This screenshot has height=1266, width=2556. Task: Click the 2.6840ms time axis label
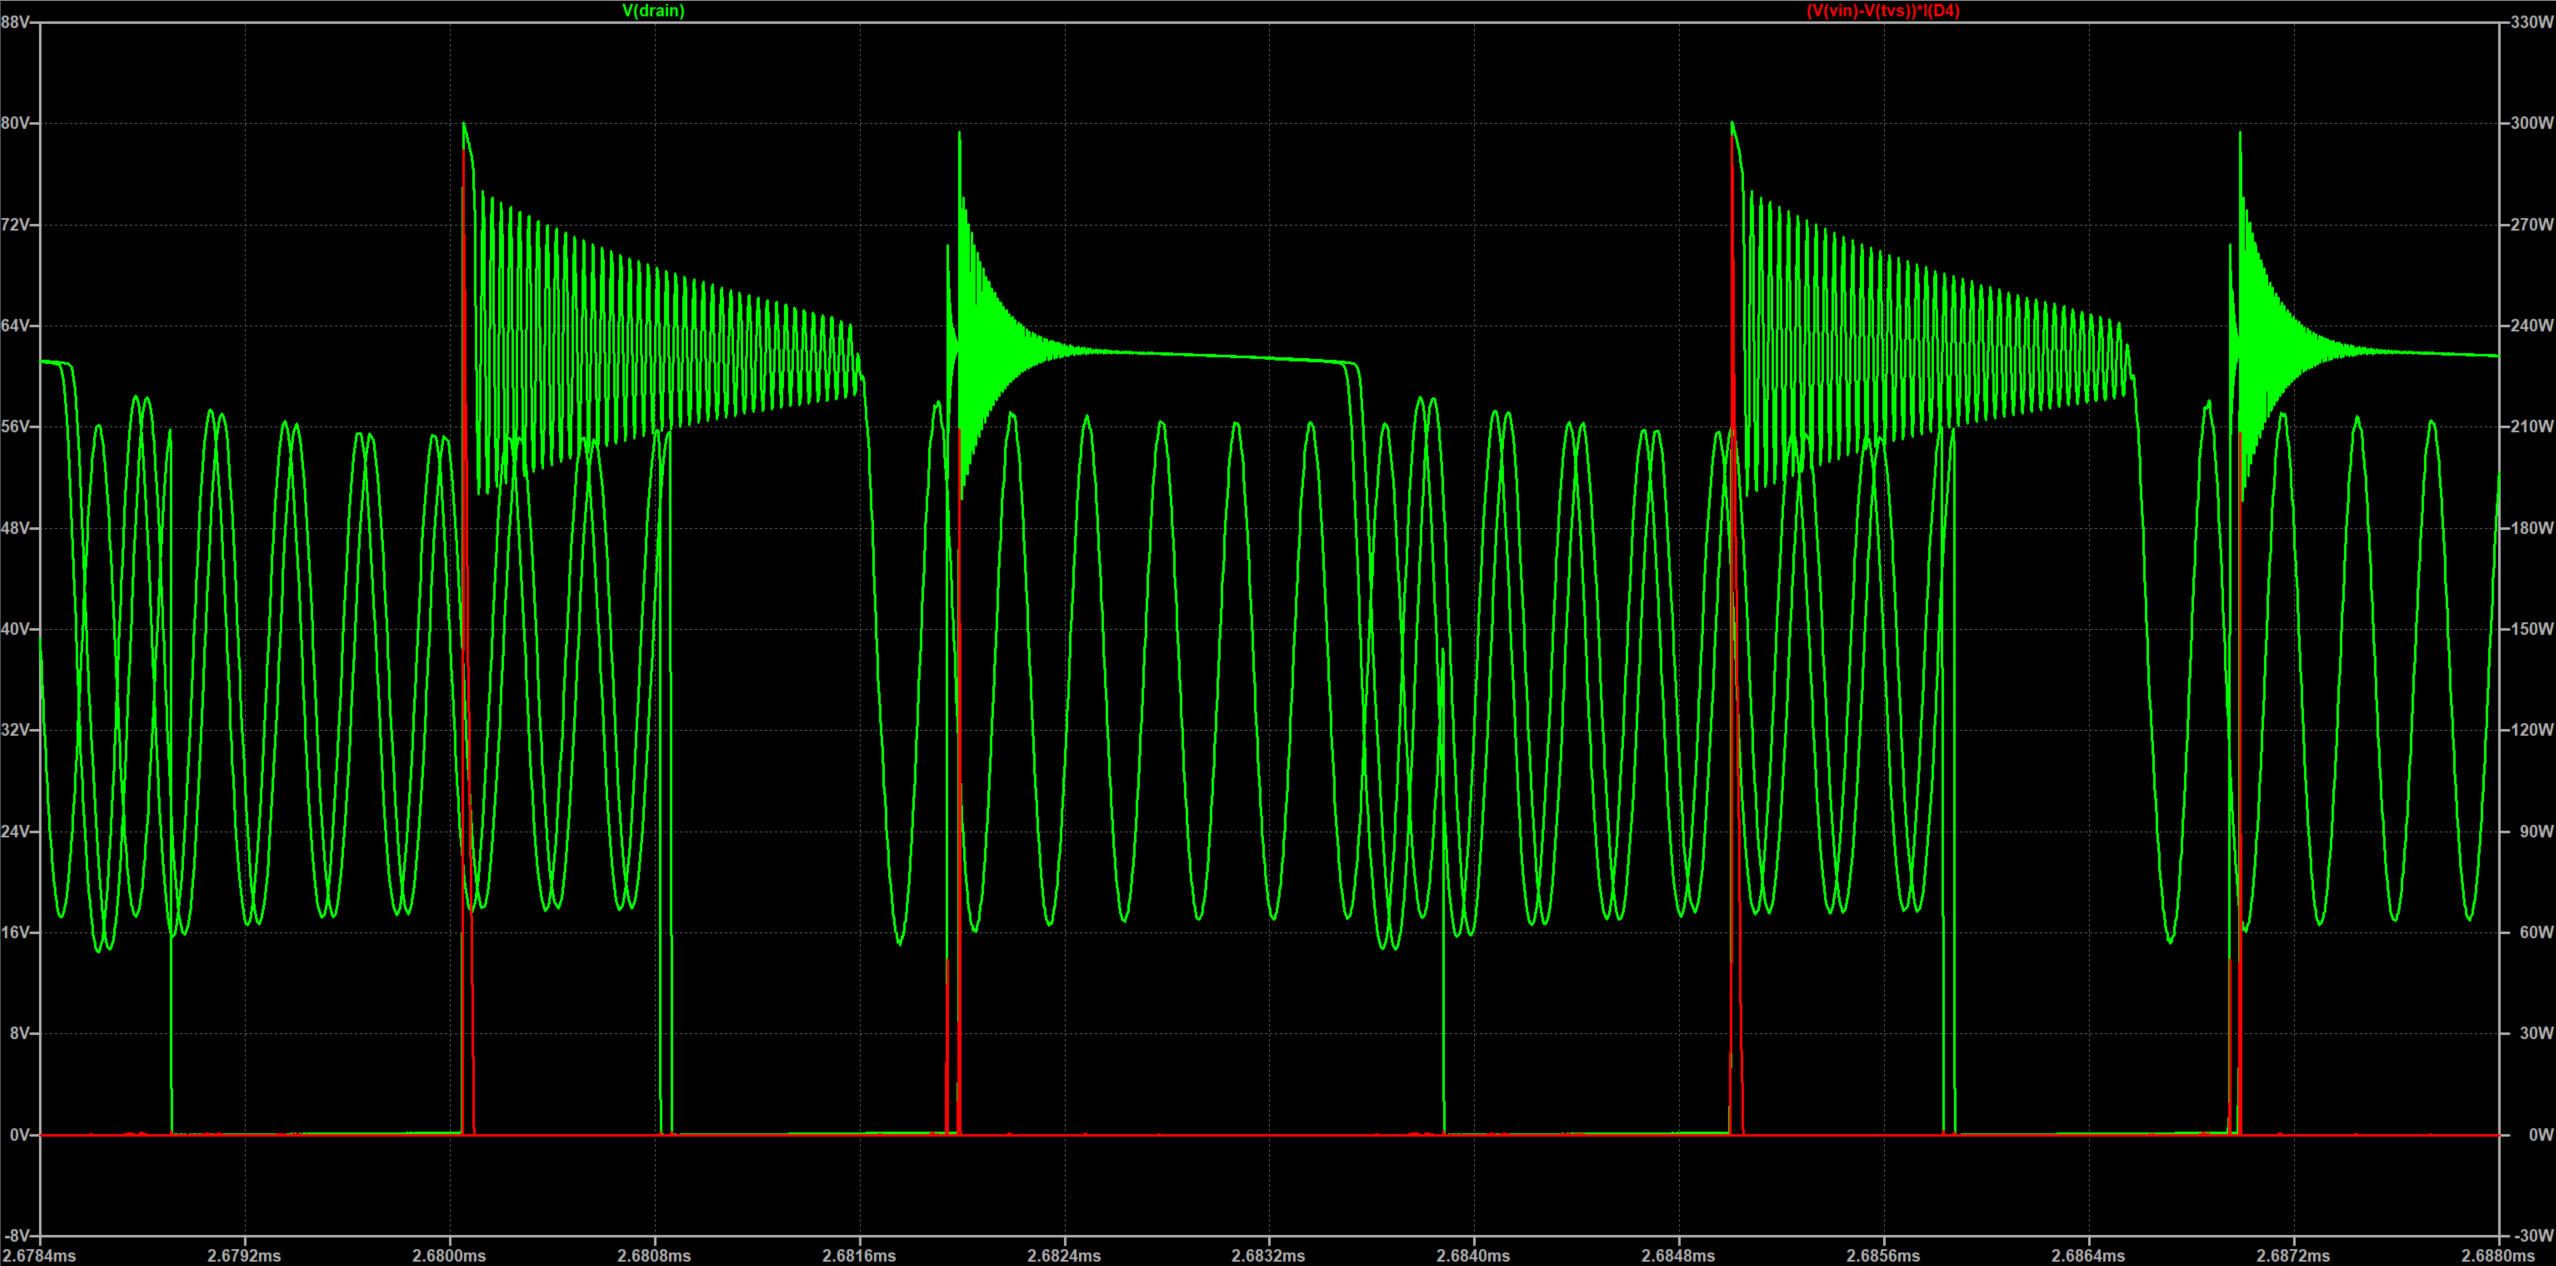point(1473,1255)
